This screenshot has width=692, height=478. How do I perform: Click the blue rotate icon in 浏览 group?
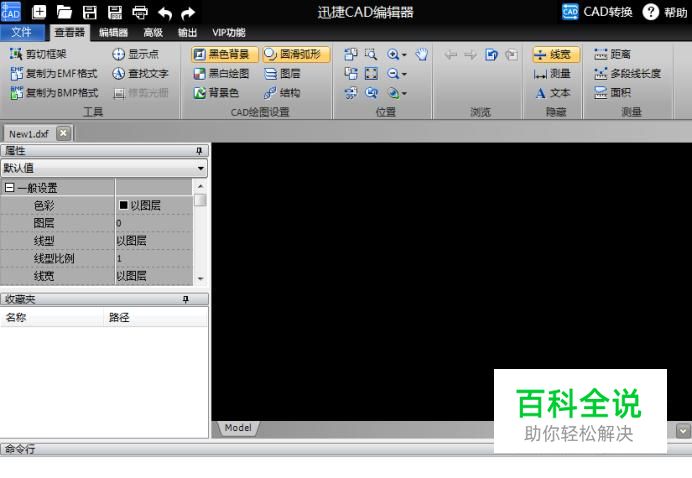(x=491, y=54)
